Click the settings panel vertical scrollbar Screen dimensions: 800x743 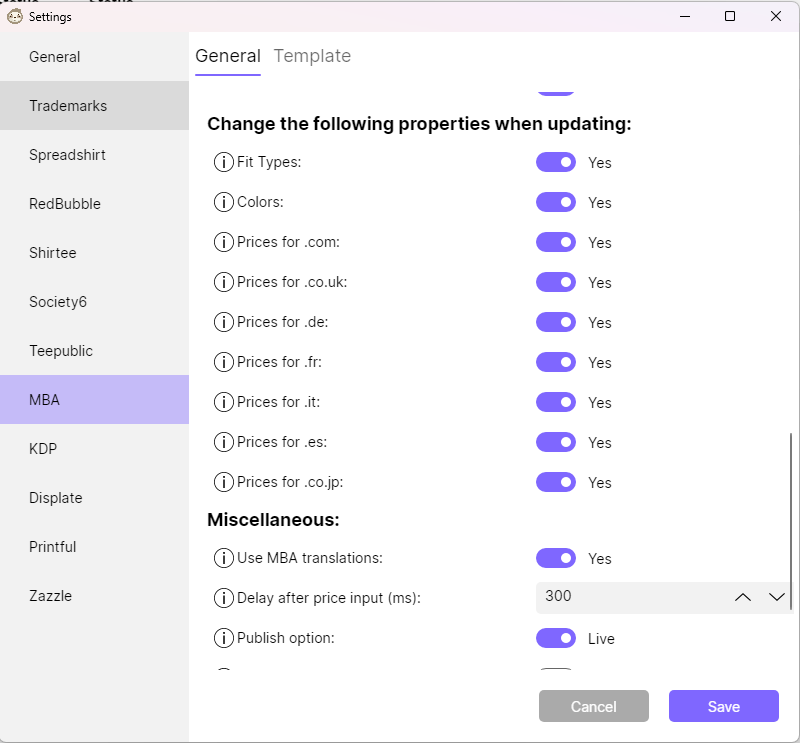click(791, 521)
